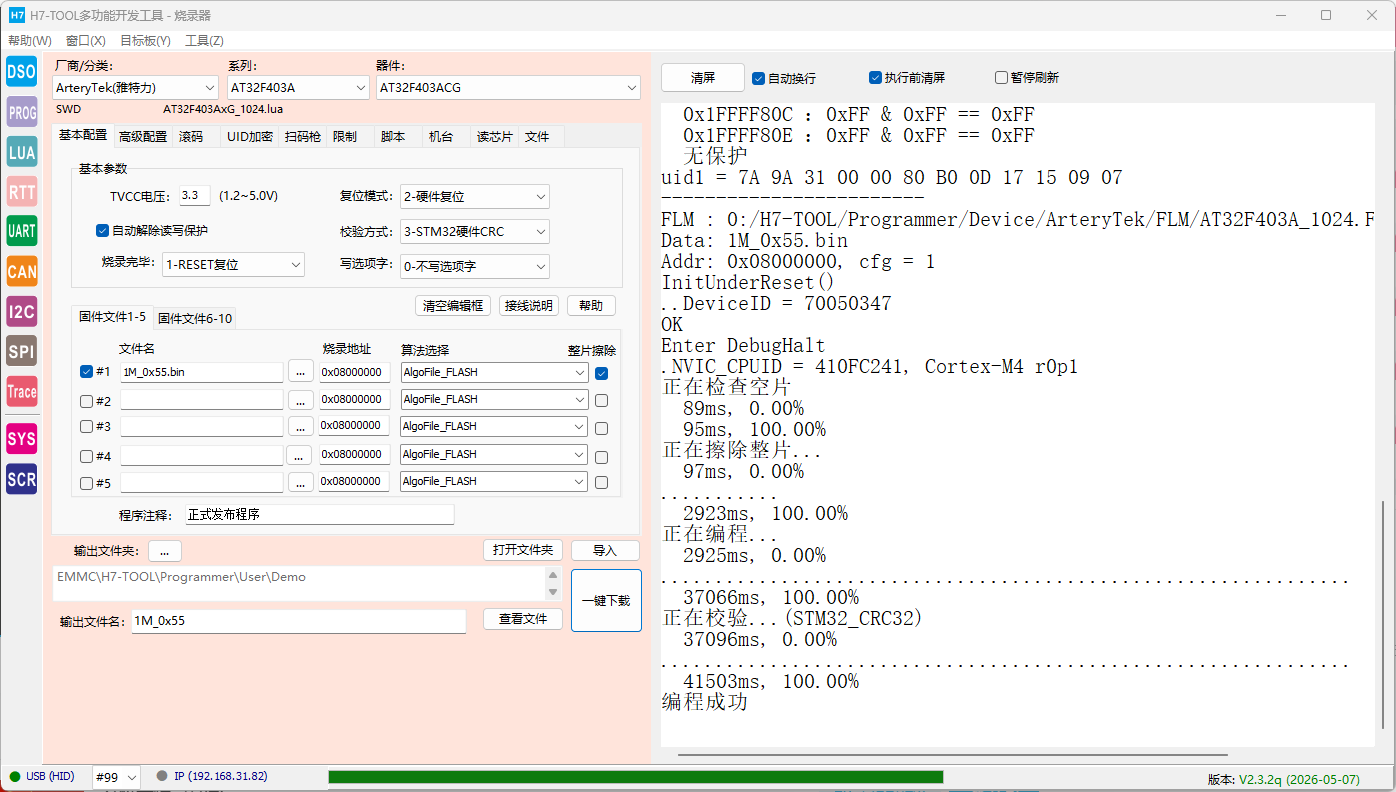The width and height of the screenshot is (1396, 792).
Task: Open the I2C tool
Action: (21, 311)
